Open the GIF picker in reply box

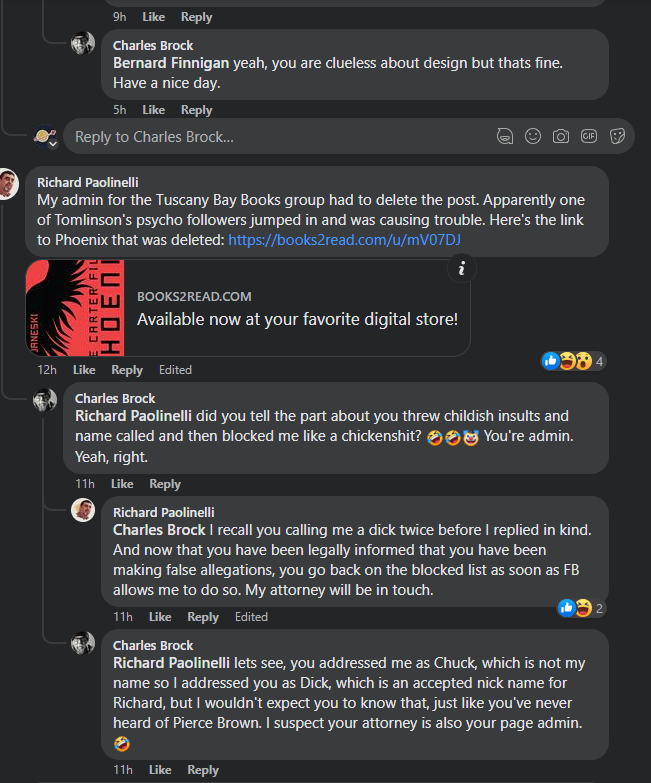(x=589, y=136)
